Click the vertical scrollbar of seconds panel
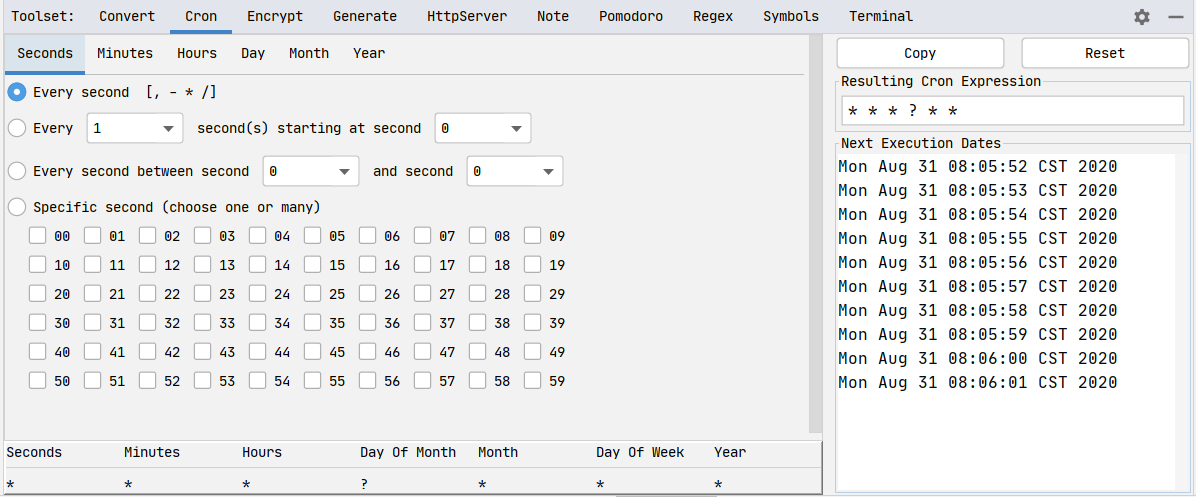Viewport: 1196px width, 497px height. click(x=815, y=234)
